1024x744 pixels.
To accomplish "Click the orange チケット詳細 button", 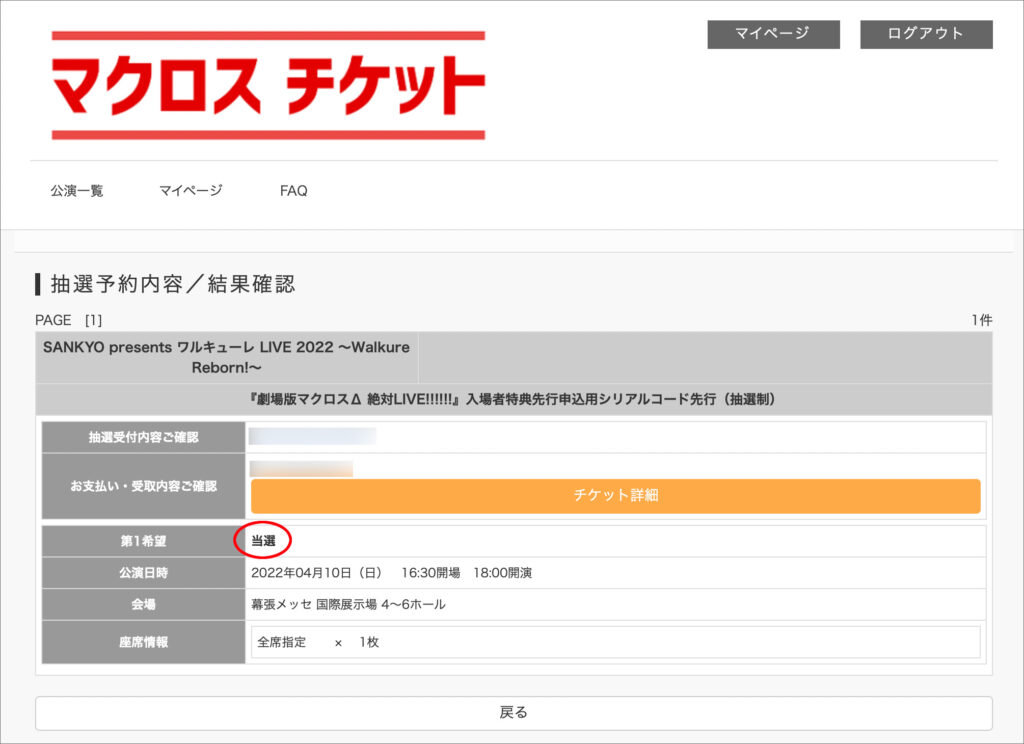I will coord(615,495).
